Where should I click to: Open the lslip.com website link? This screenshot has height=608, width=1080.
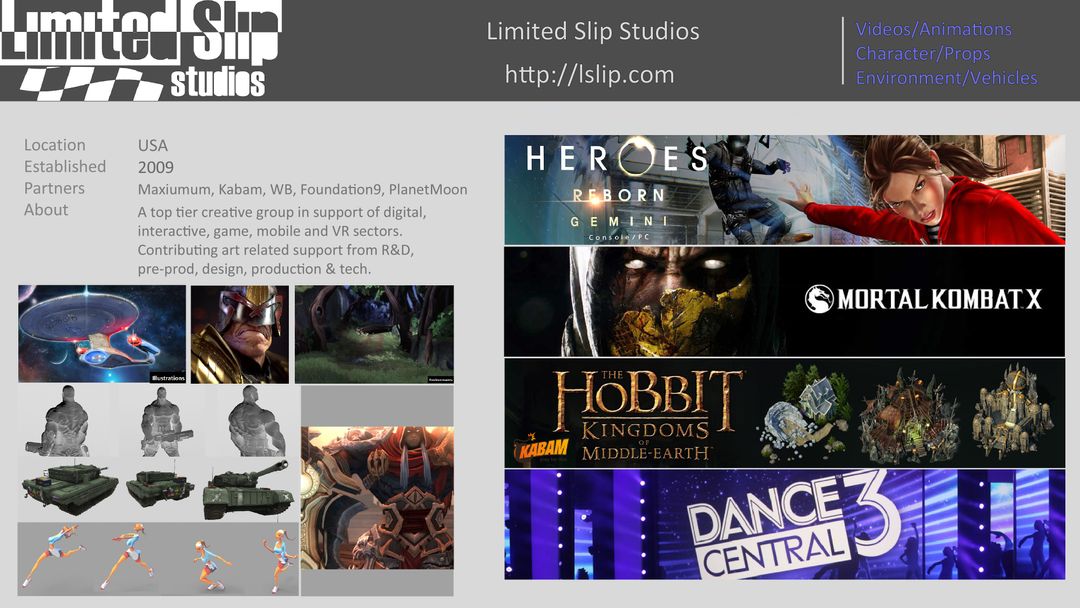pos(590,75)
